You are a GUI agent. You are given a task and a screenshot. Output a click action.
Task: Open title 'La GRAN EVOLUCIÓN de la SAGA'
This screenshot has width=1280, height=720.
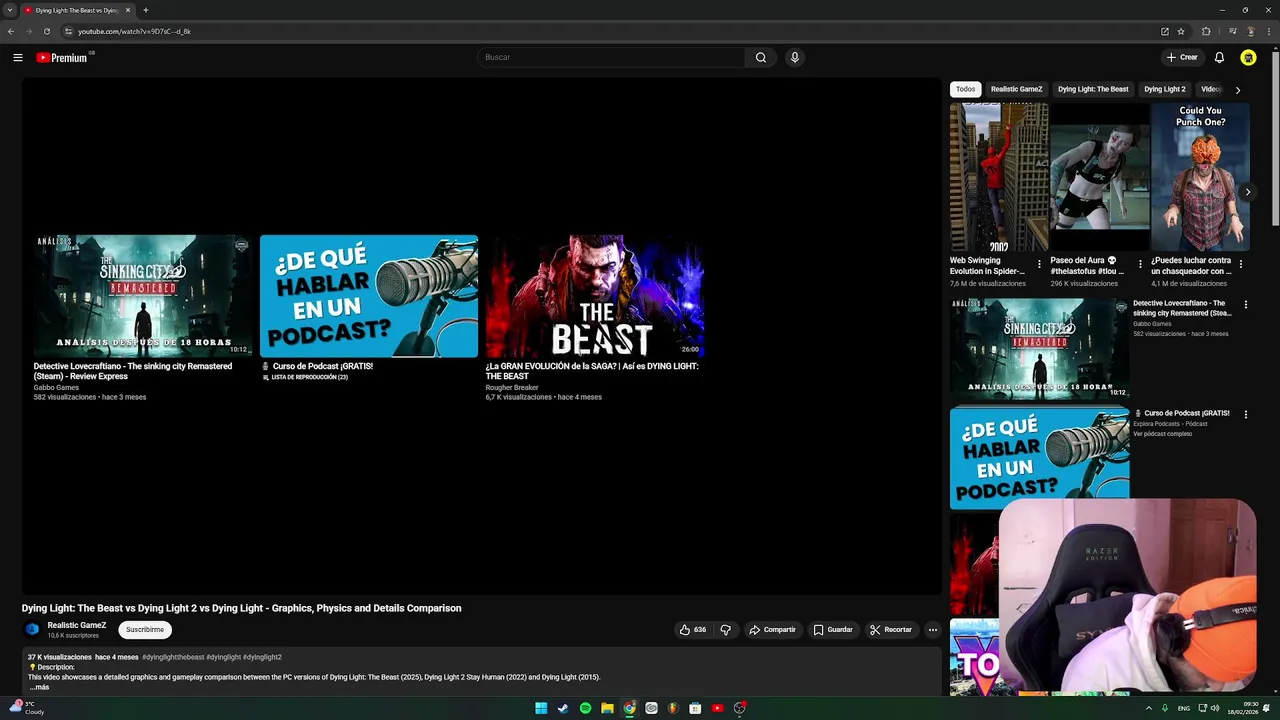592,371
